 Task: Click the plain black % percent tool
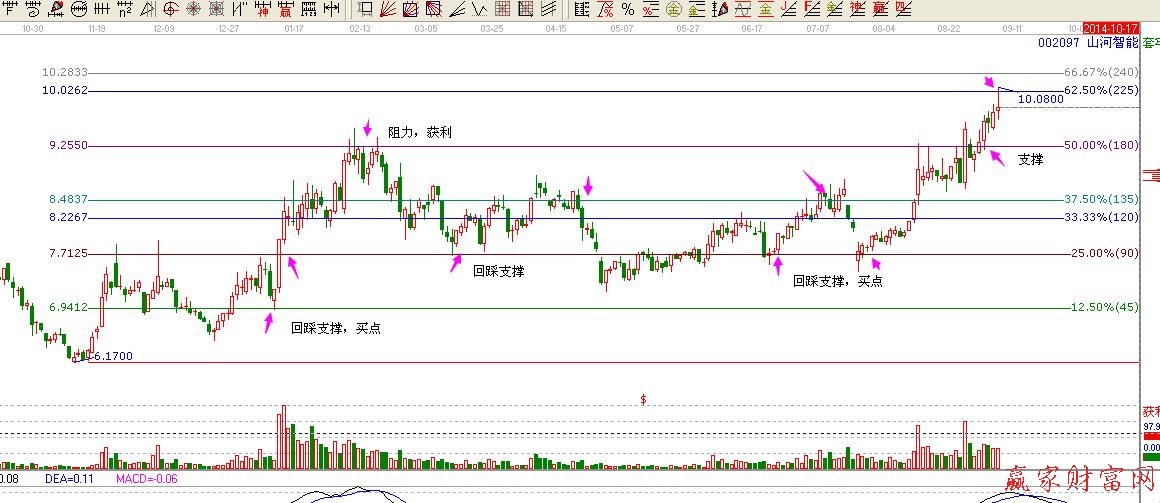pos(627,10)
